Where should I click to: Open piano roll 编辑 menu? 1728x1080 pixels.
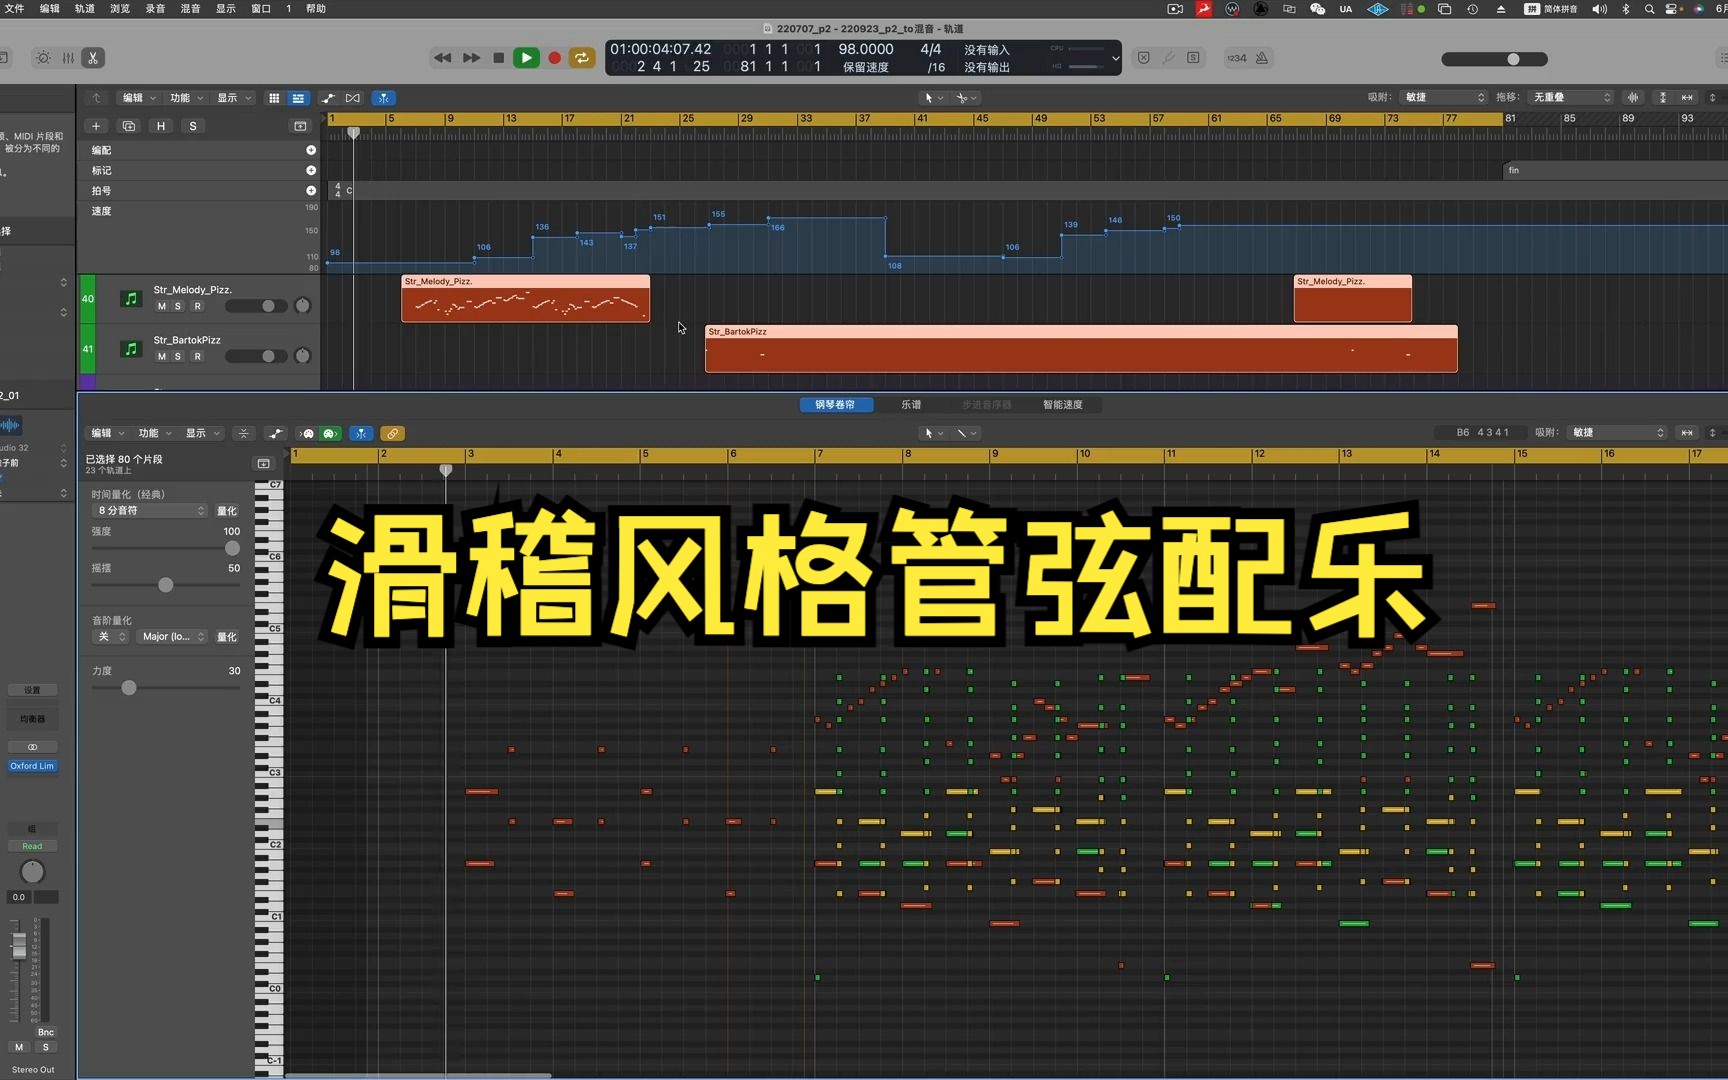107,433
